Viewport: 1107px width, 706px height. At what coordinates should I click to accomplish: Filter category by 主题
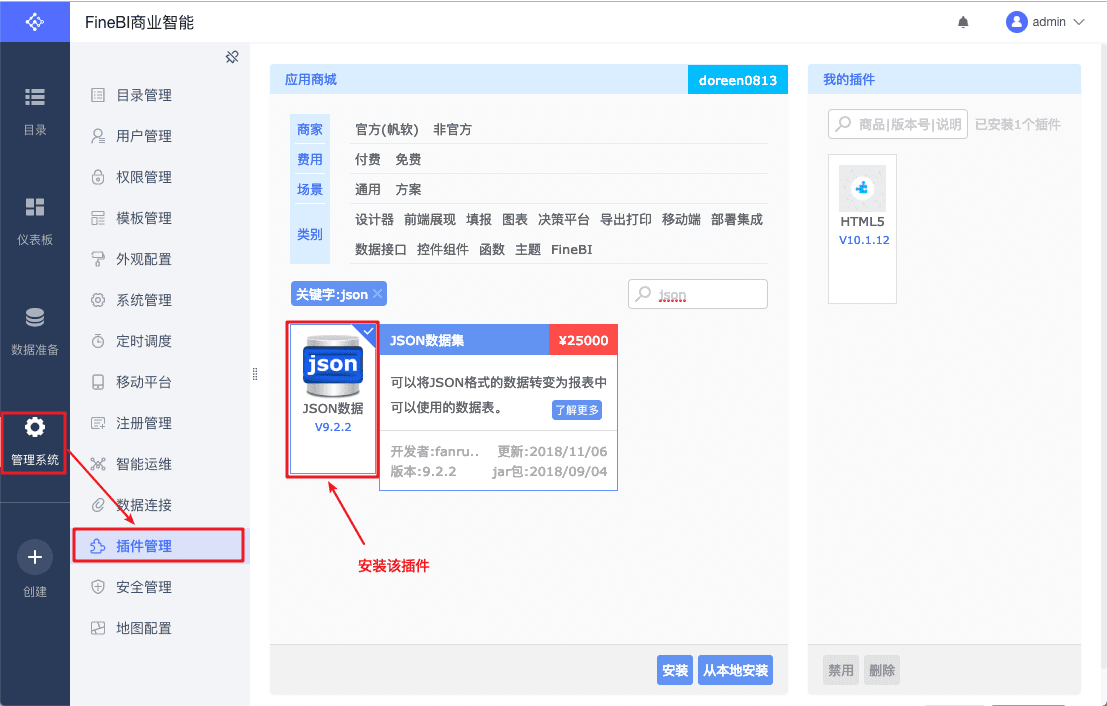point(528,249)
